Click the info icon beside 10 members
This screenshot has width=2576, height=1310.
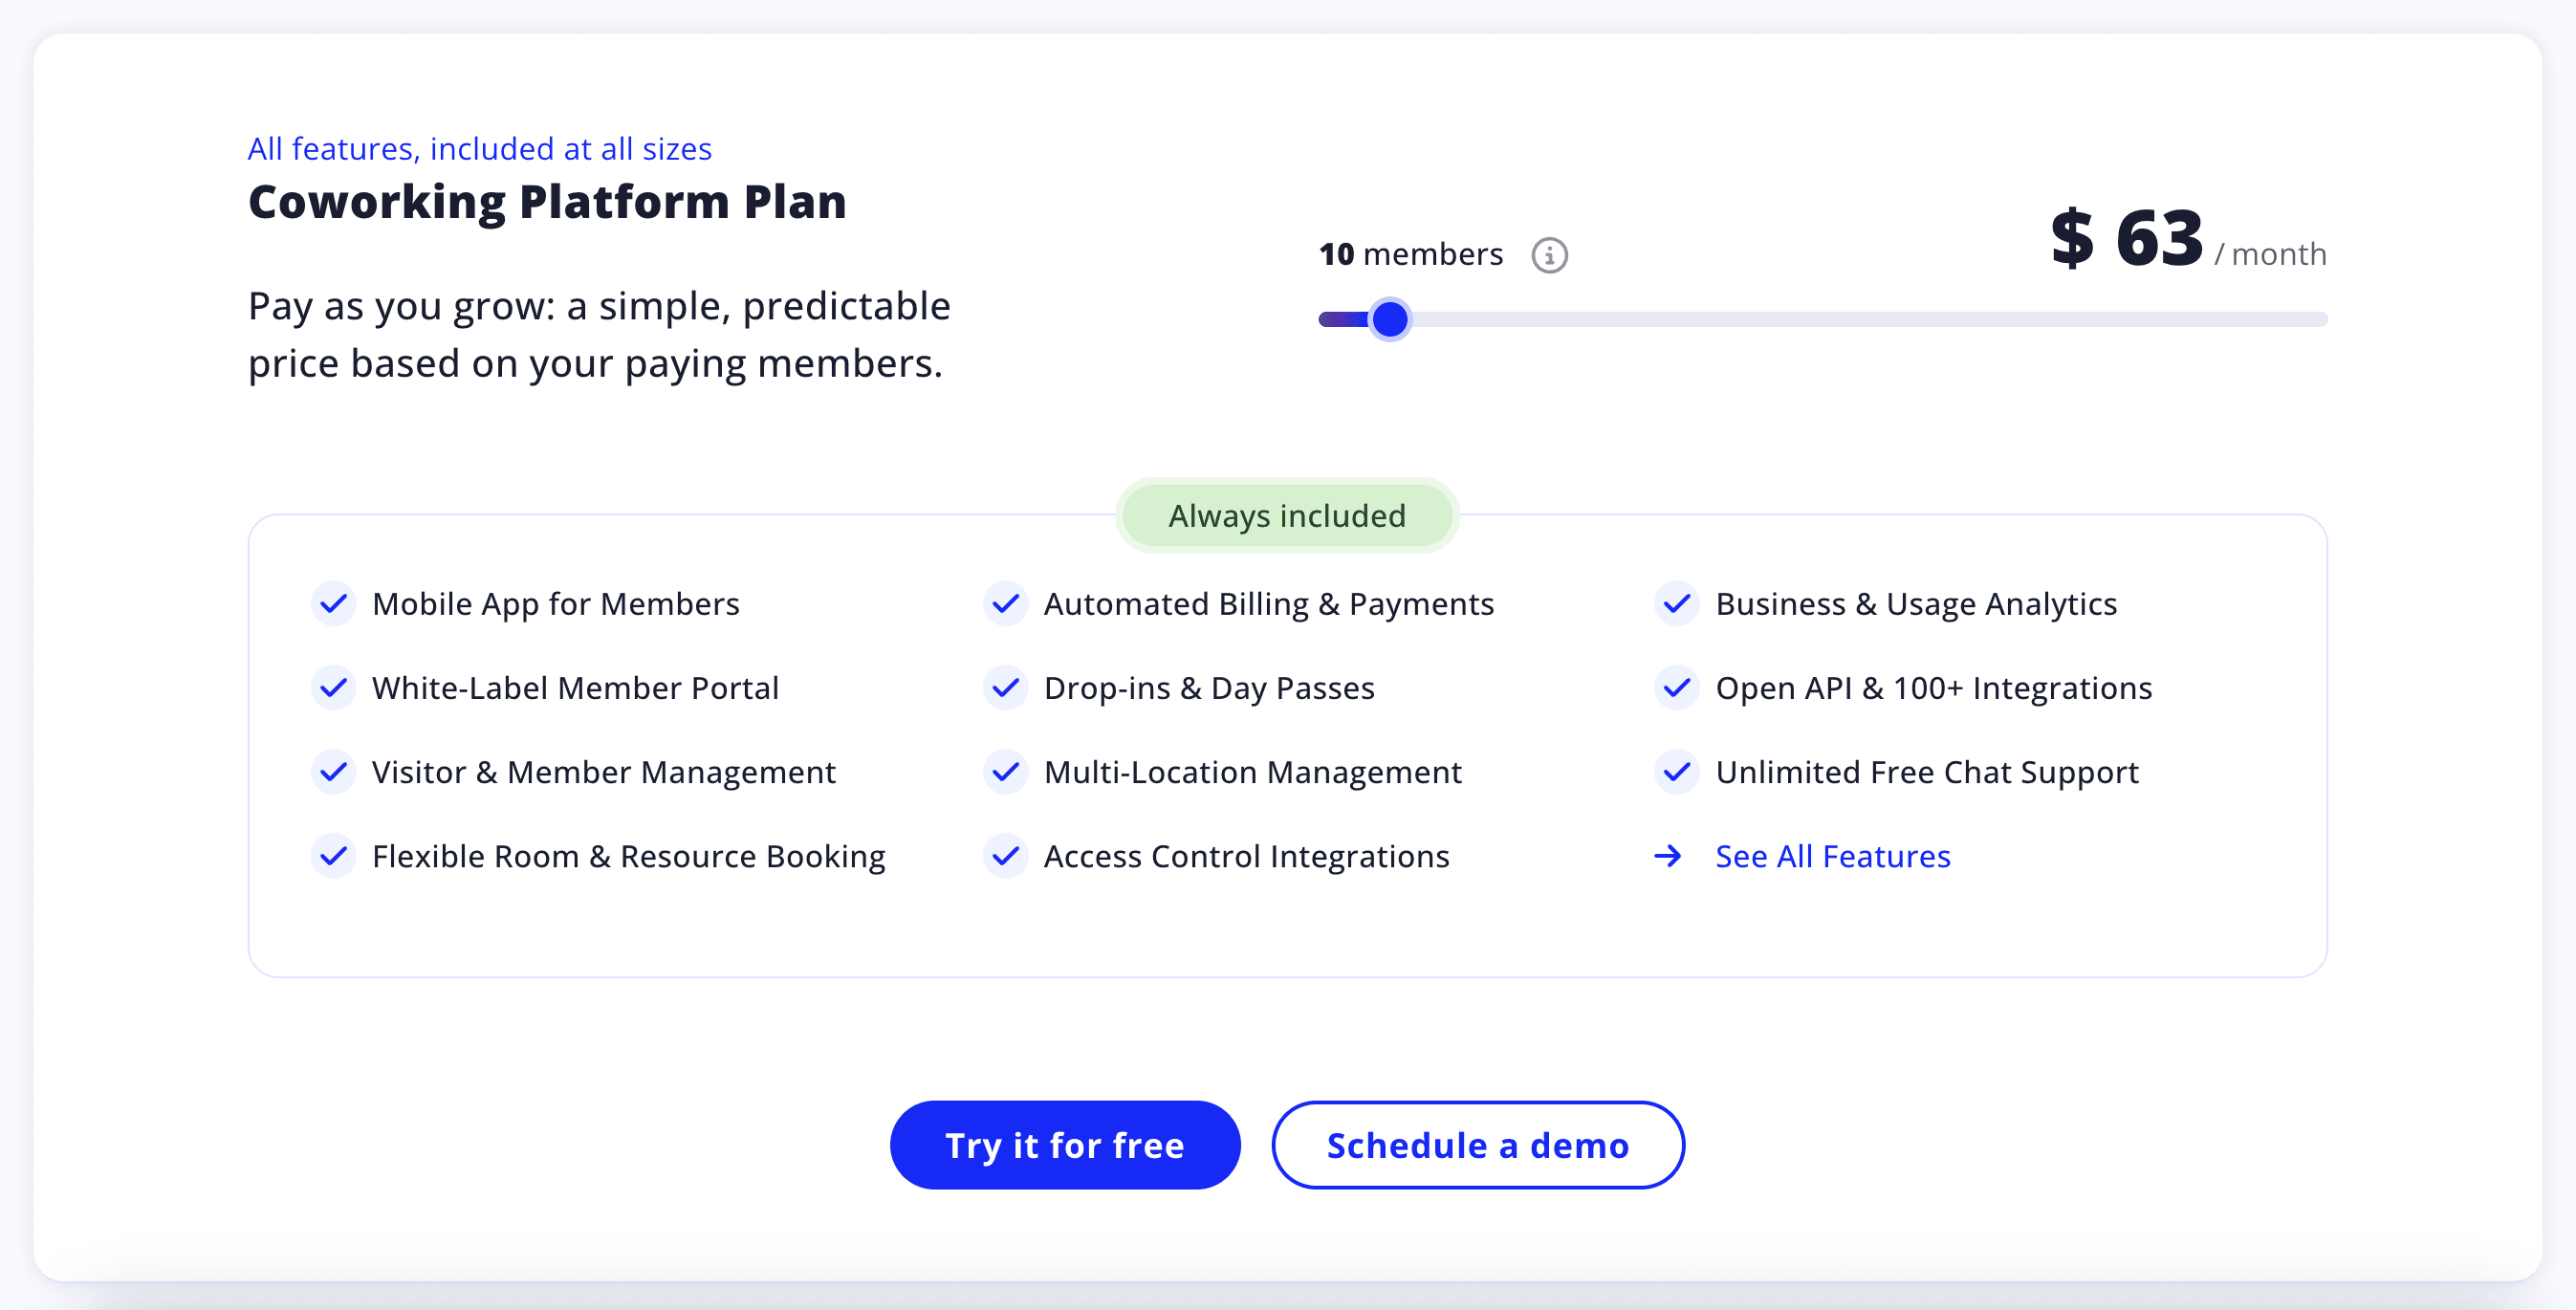(x=1548, y=254)
